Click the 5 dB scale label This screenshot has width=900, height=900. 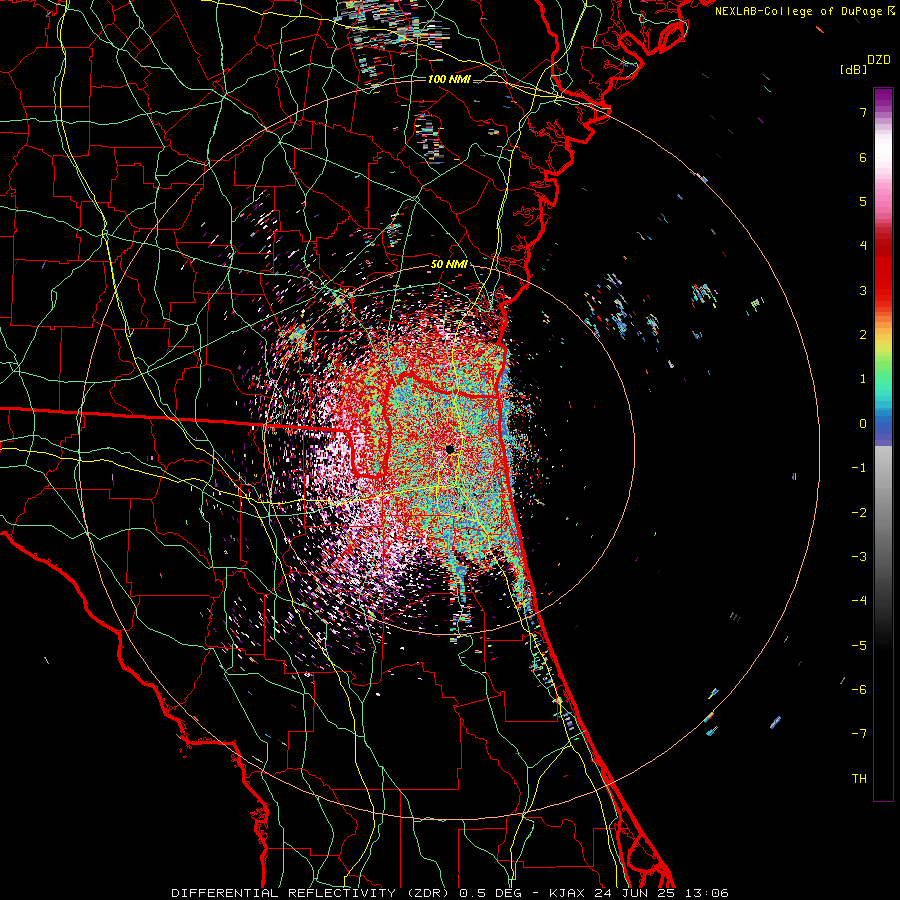click(863, 201)
